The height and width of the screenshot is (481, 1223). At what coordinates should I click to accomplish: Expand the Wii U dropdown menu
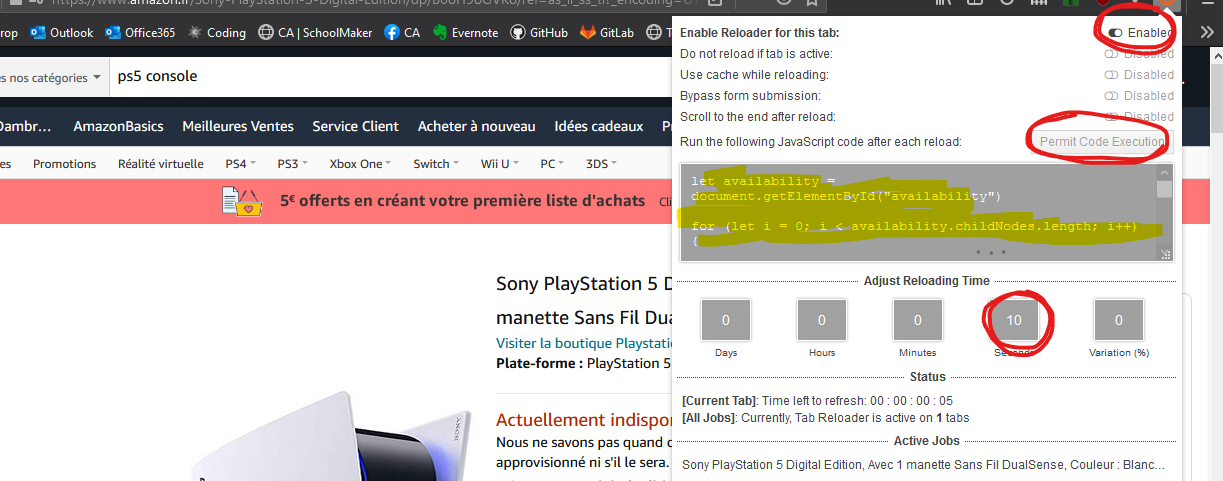pyautogui.click(x=500, y=163)
